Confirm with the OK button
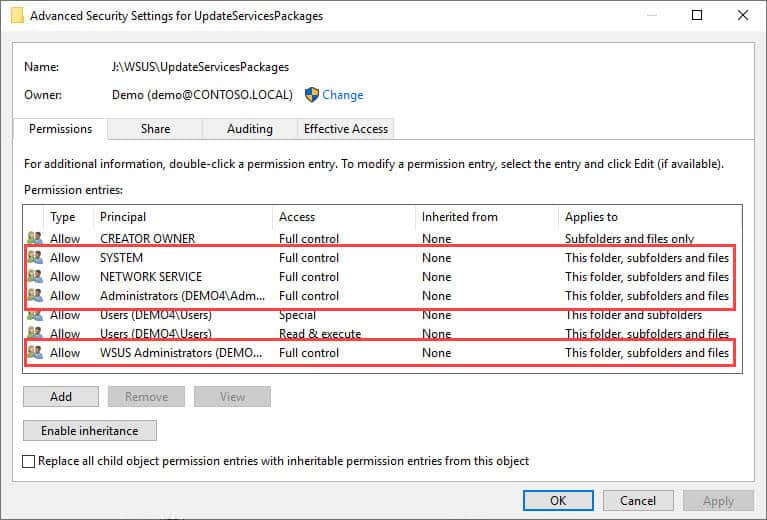 tap(558, 501)
